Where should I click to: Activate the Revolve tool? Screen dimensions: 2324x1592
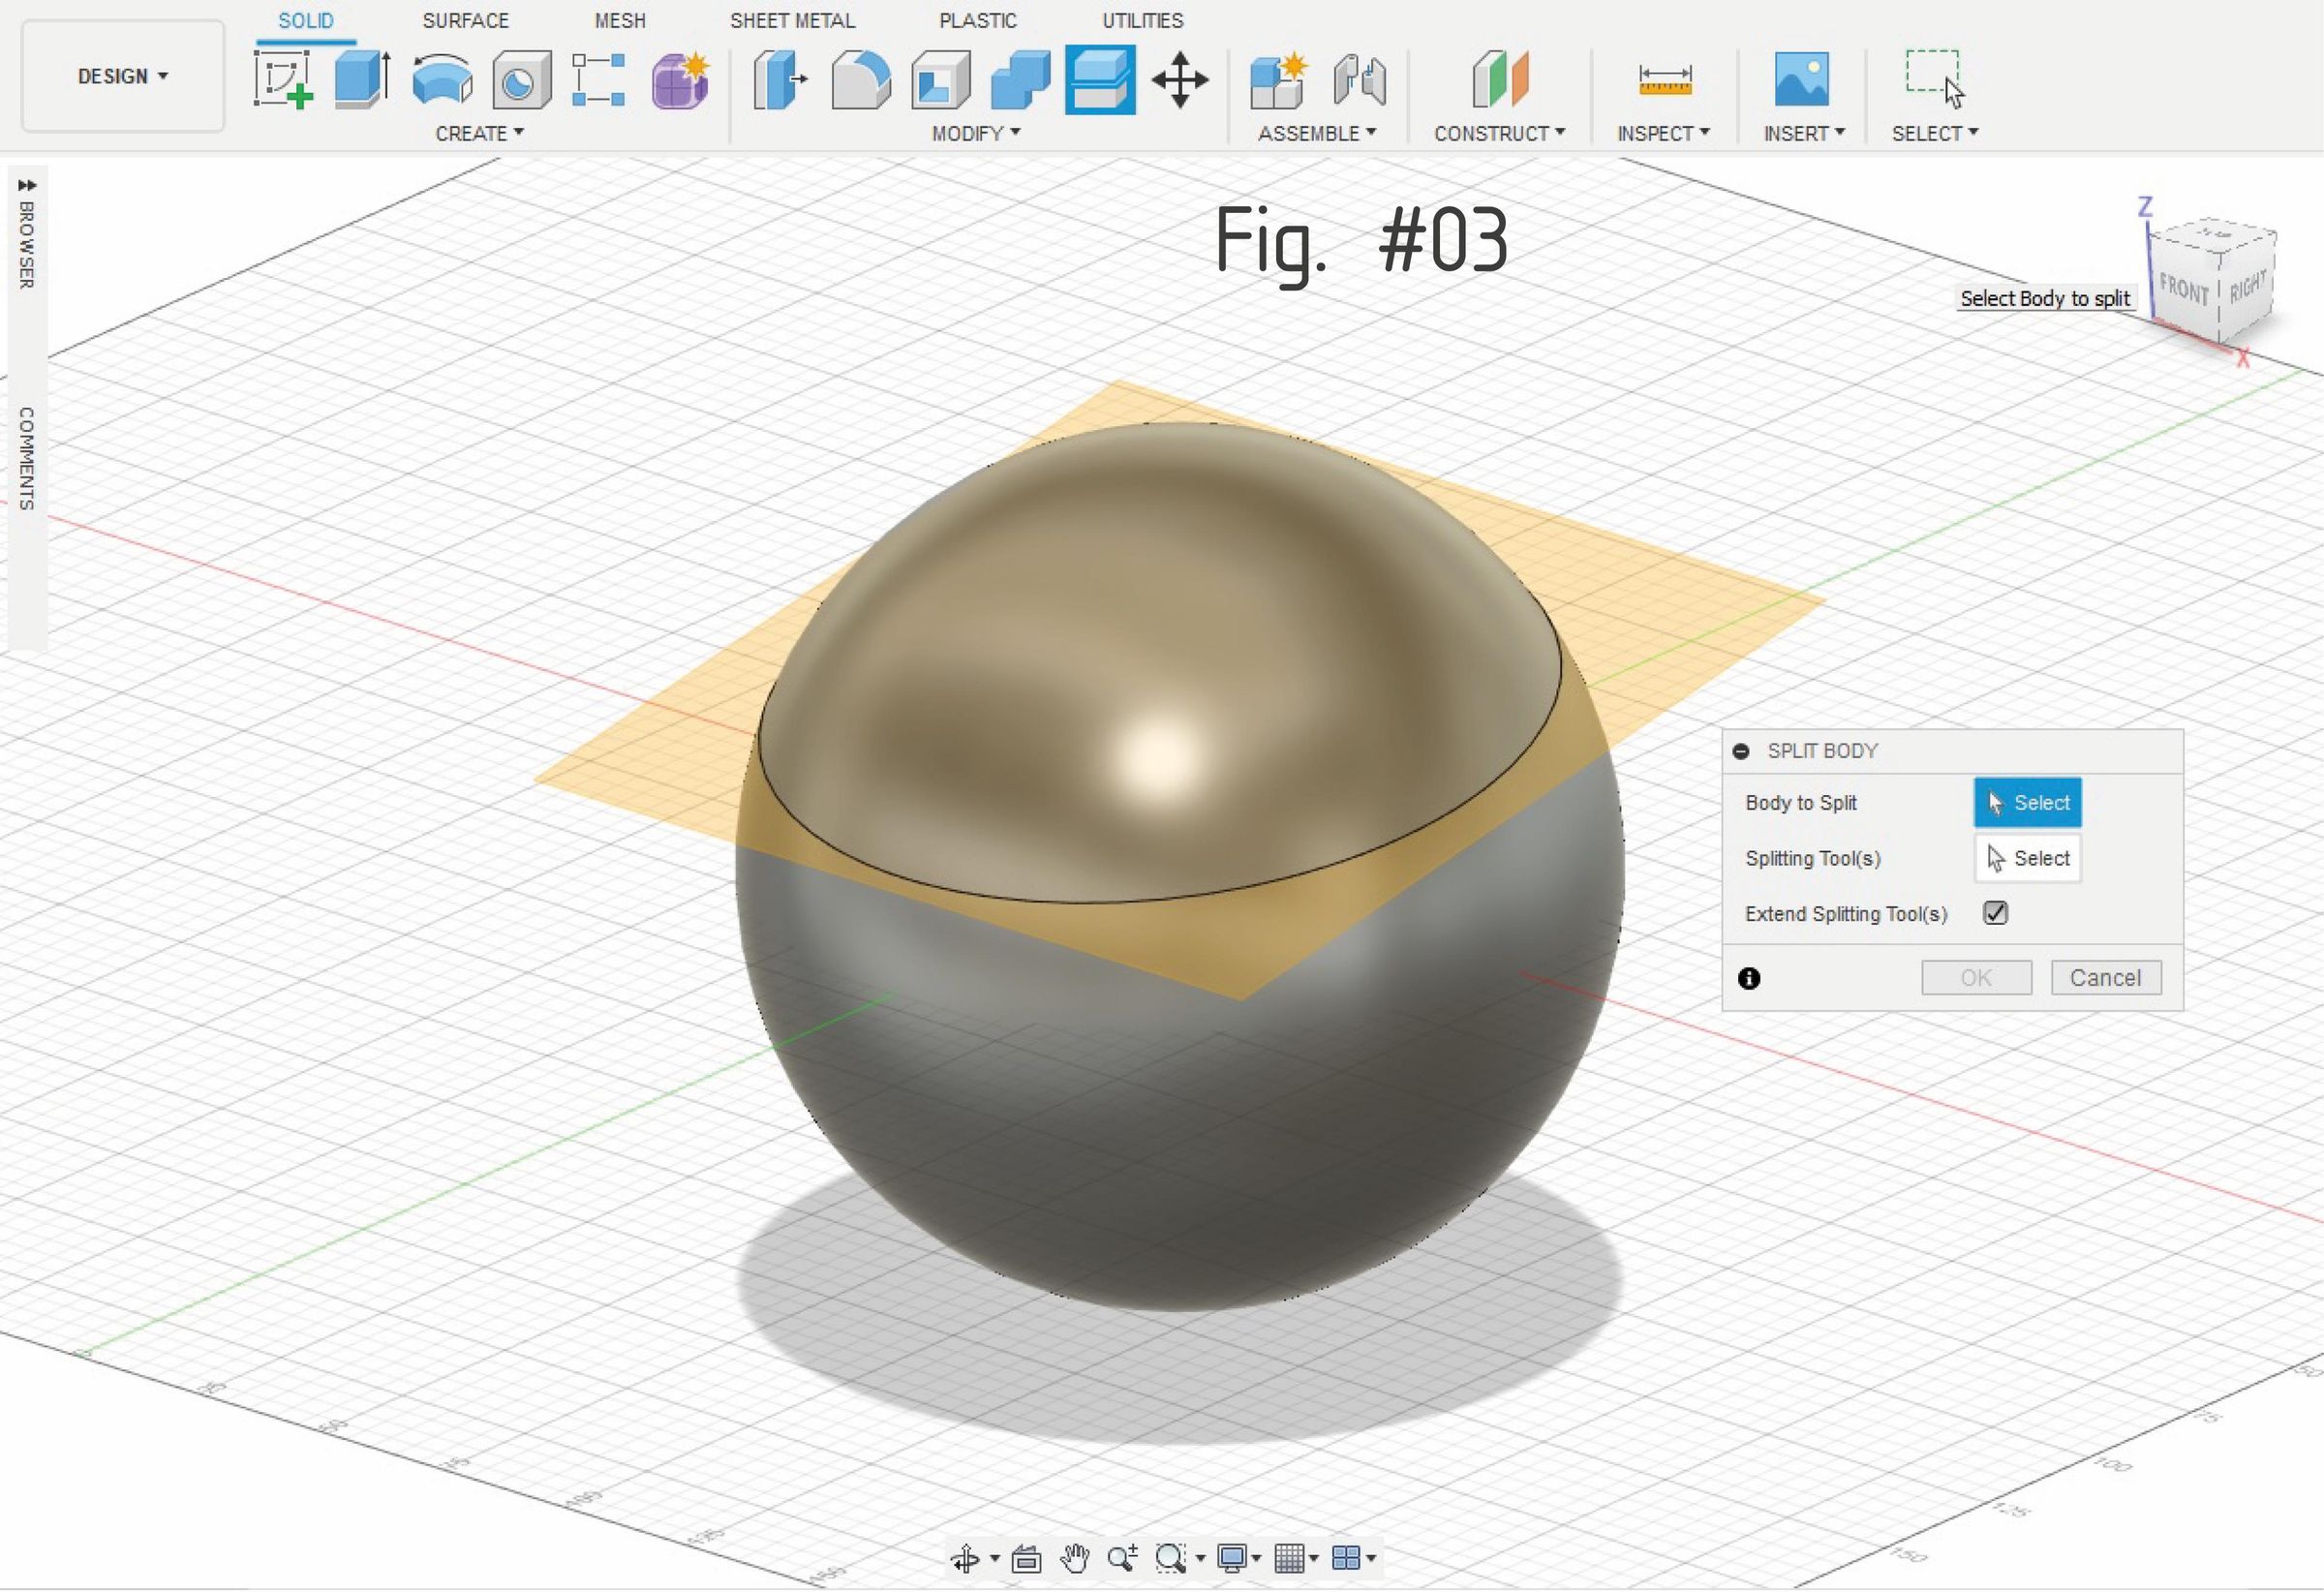click(440, 80)
